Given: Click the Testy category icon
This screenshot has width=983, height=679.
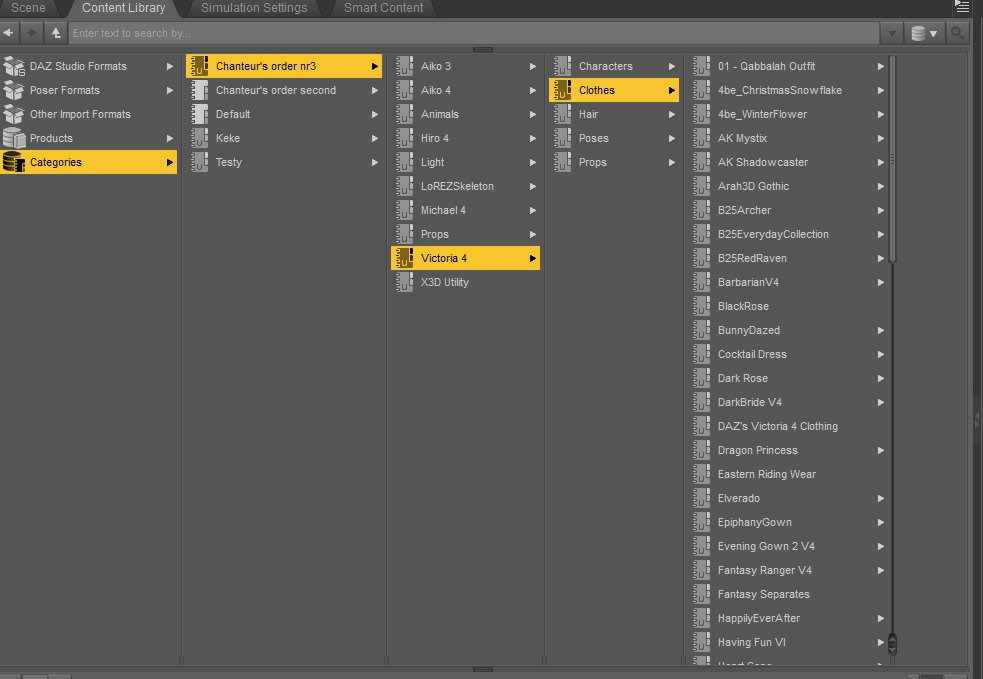Looking at the screenshot, I should click(x=199, y=162).
